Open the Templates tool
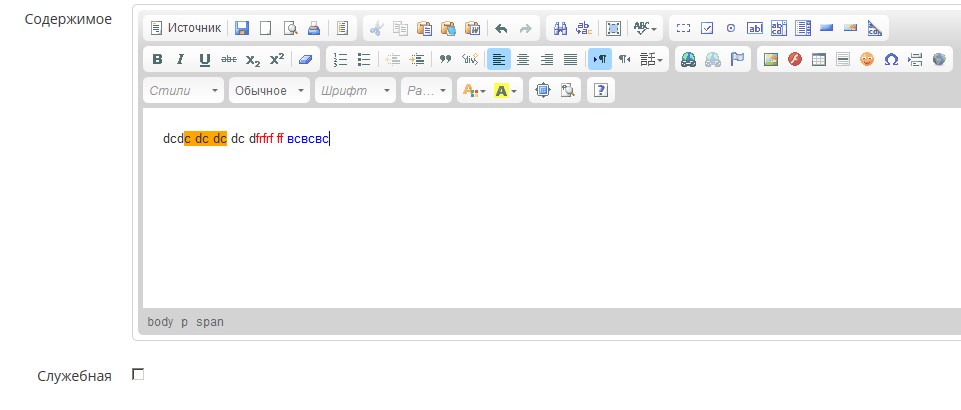 coord(342,28)
